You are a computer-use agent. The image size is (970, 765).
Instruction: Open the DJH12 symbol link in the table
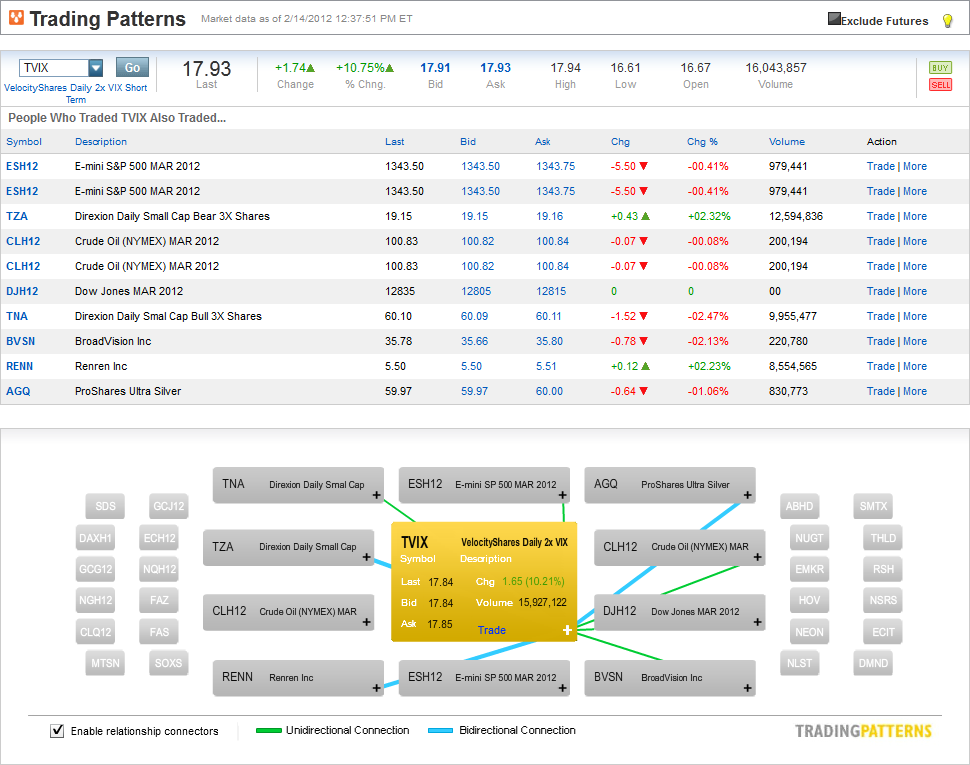tap(22, 291)
